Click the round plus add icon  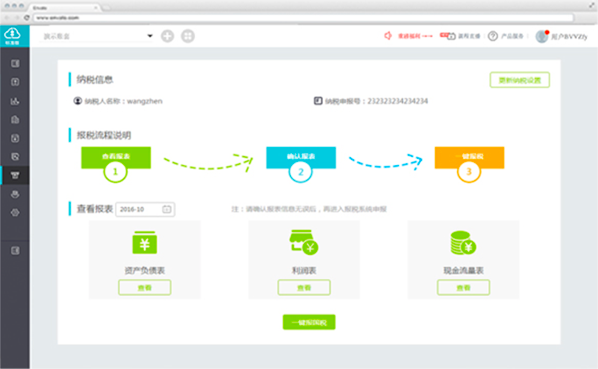click(167, 36)
